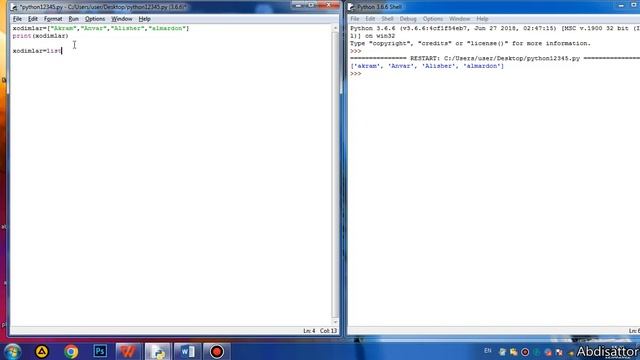This screenshot has height=360, width=640.
Task: Open the Options menu in Python Shell
Action: [433, 19]
